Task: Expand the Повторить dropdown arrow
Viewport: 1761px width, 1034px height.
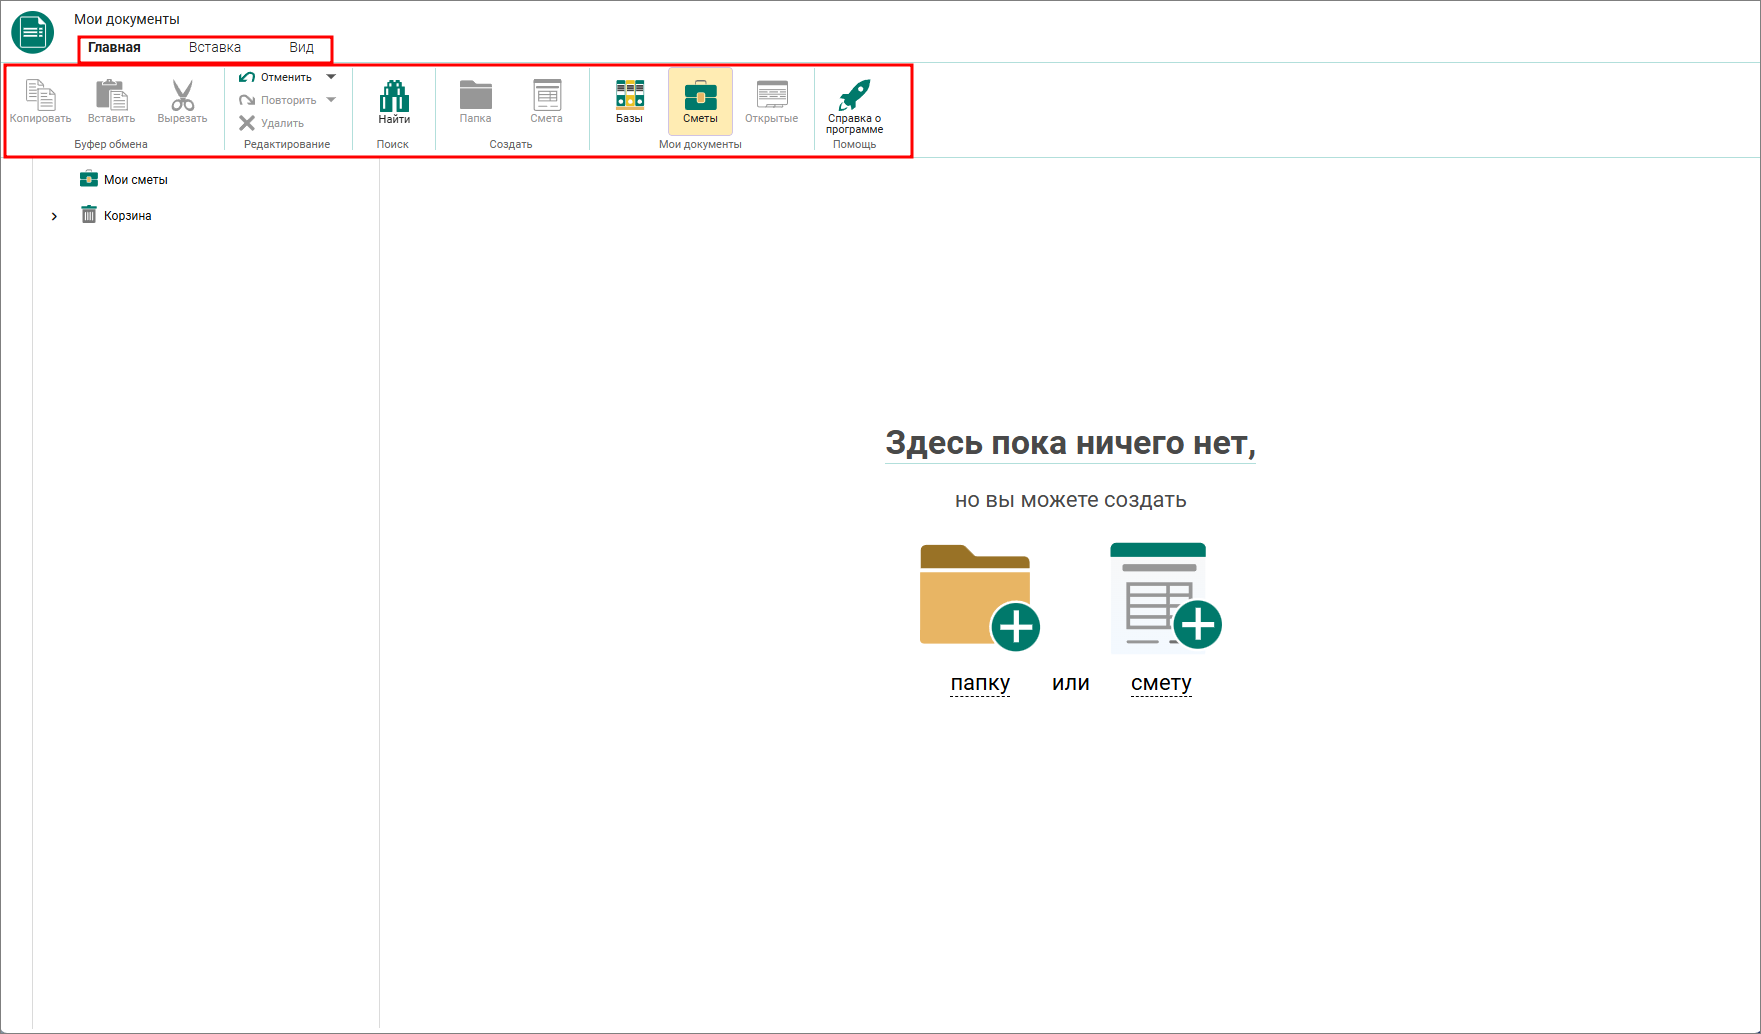Action: [331, 100]
